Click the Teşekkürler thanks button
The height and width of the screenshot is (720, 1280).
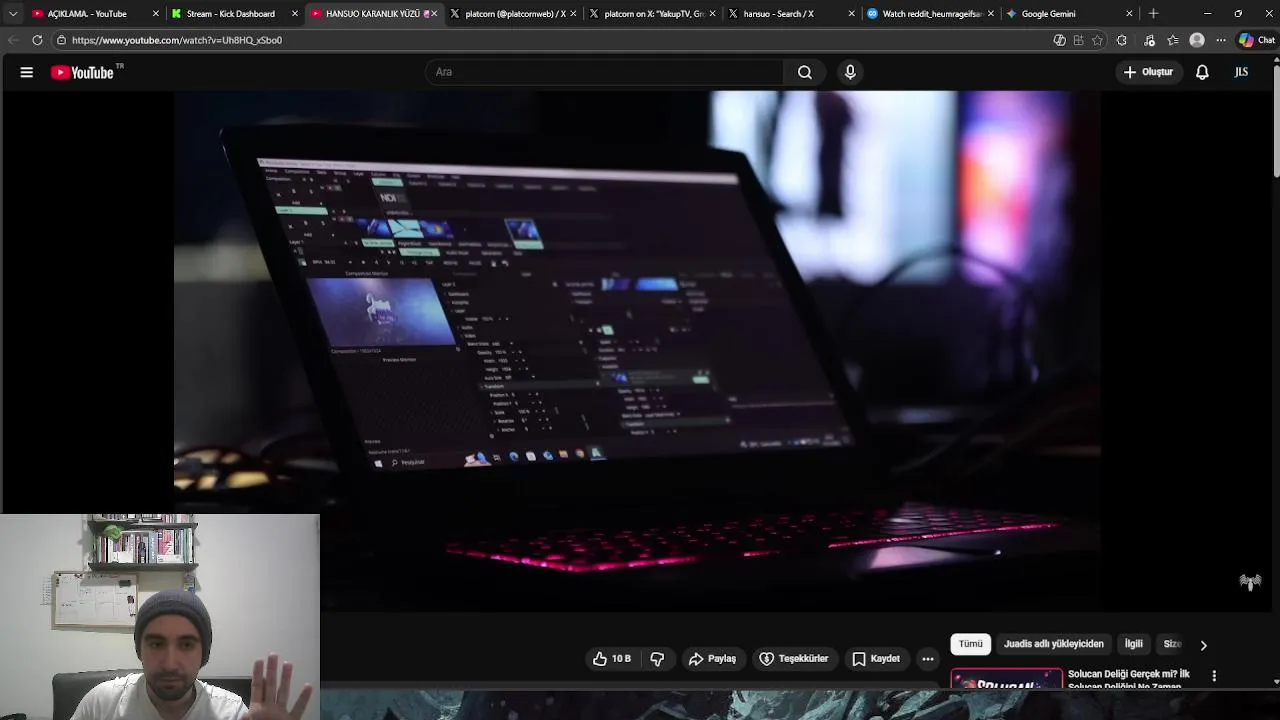click(x=794, y=659)
